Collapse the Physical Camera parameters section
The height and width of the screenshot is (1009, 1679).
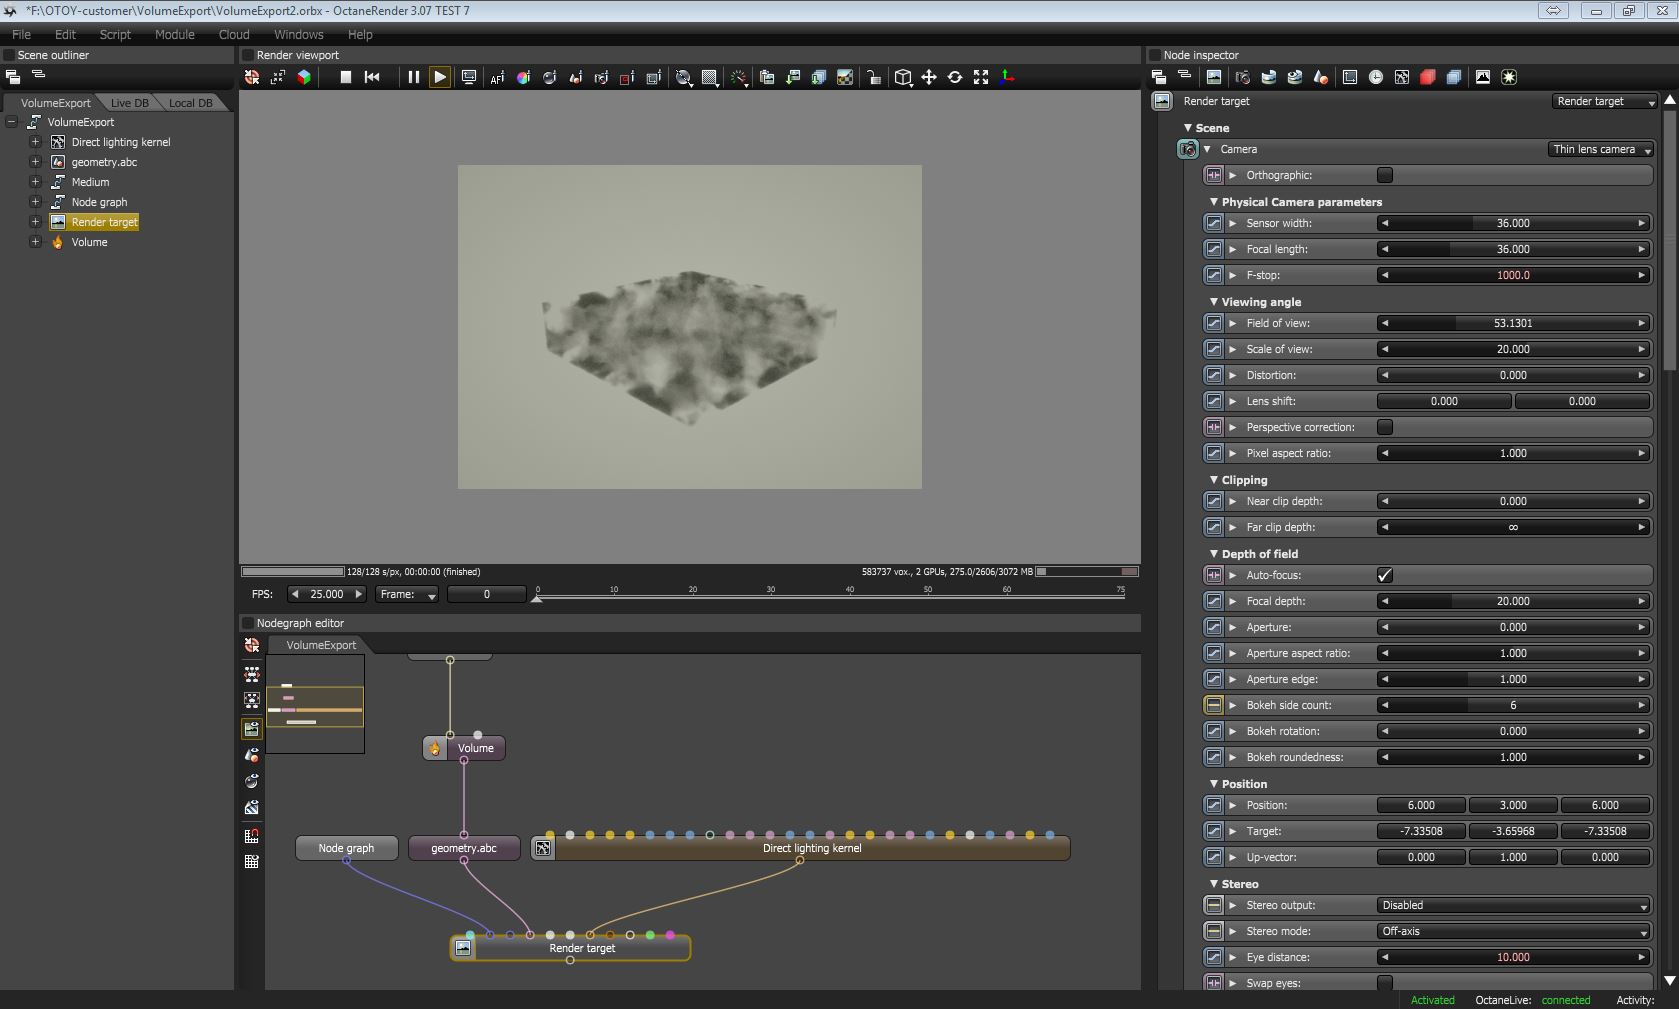(x=1214, y=202)
